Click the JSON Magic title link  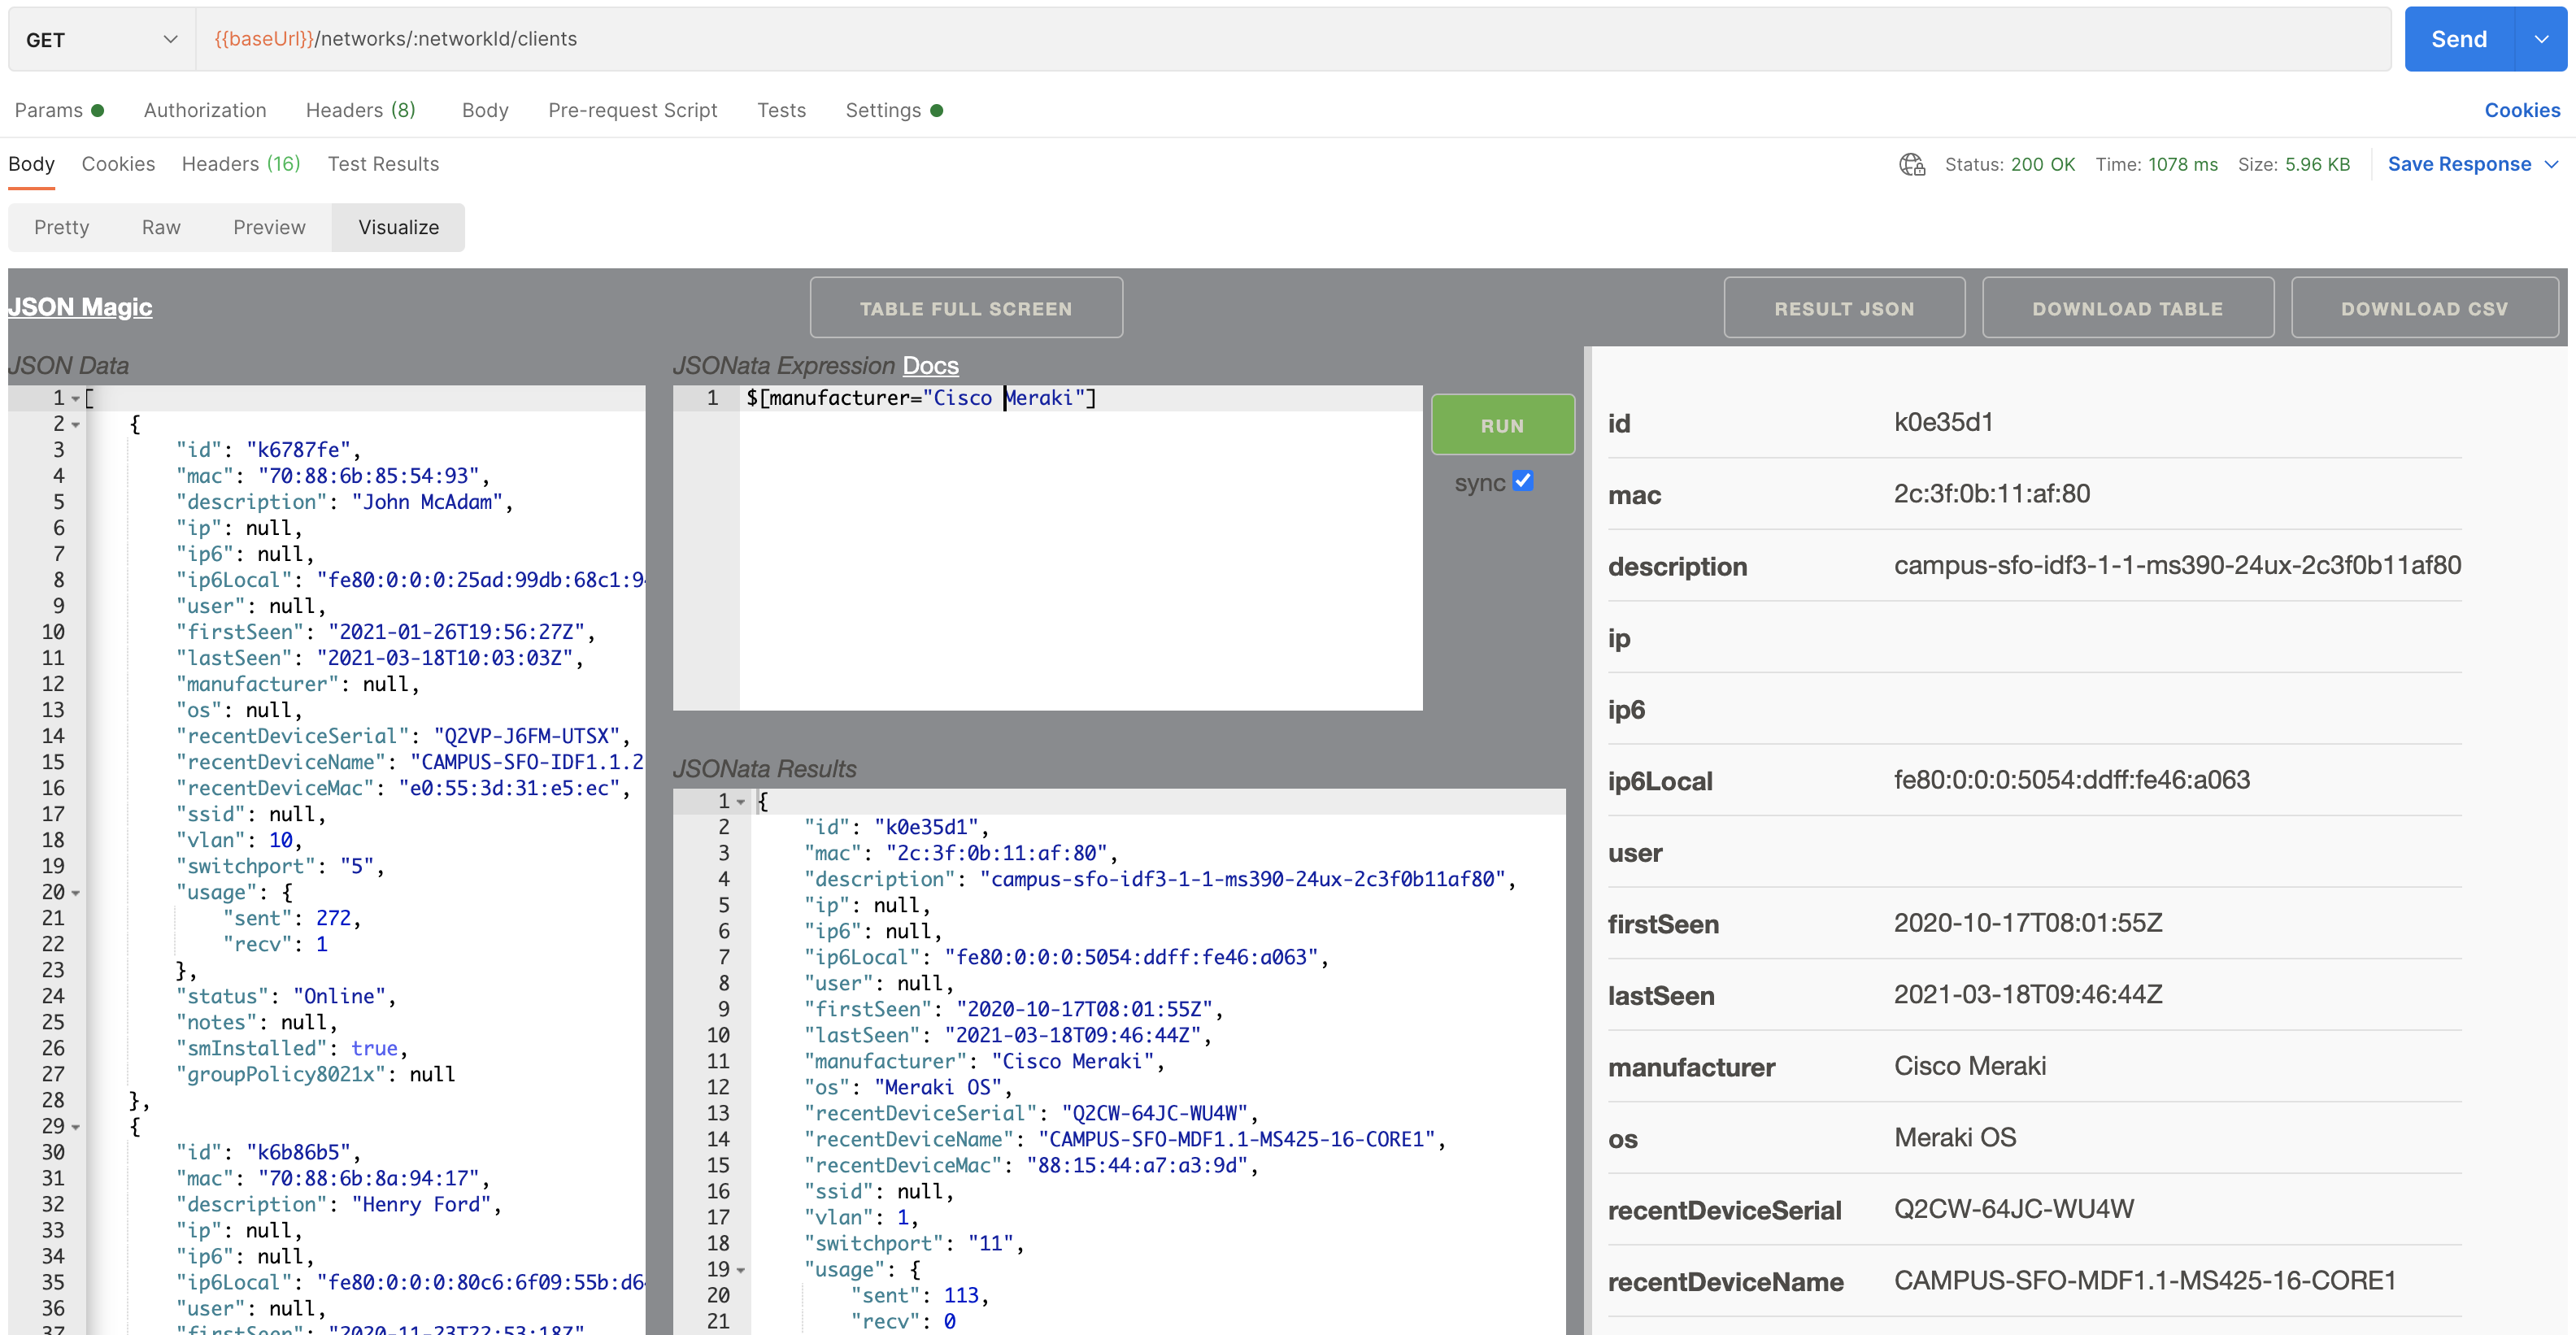coord(80,307)
